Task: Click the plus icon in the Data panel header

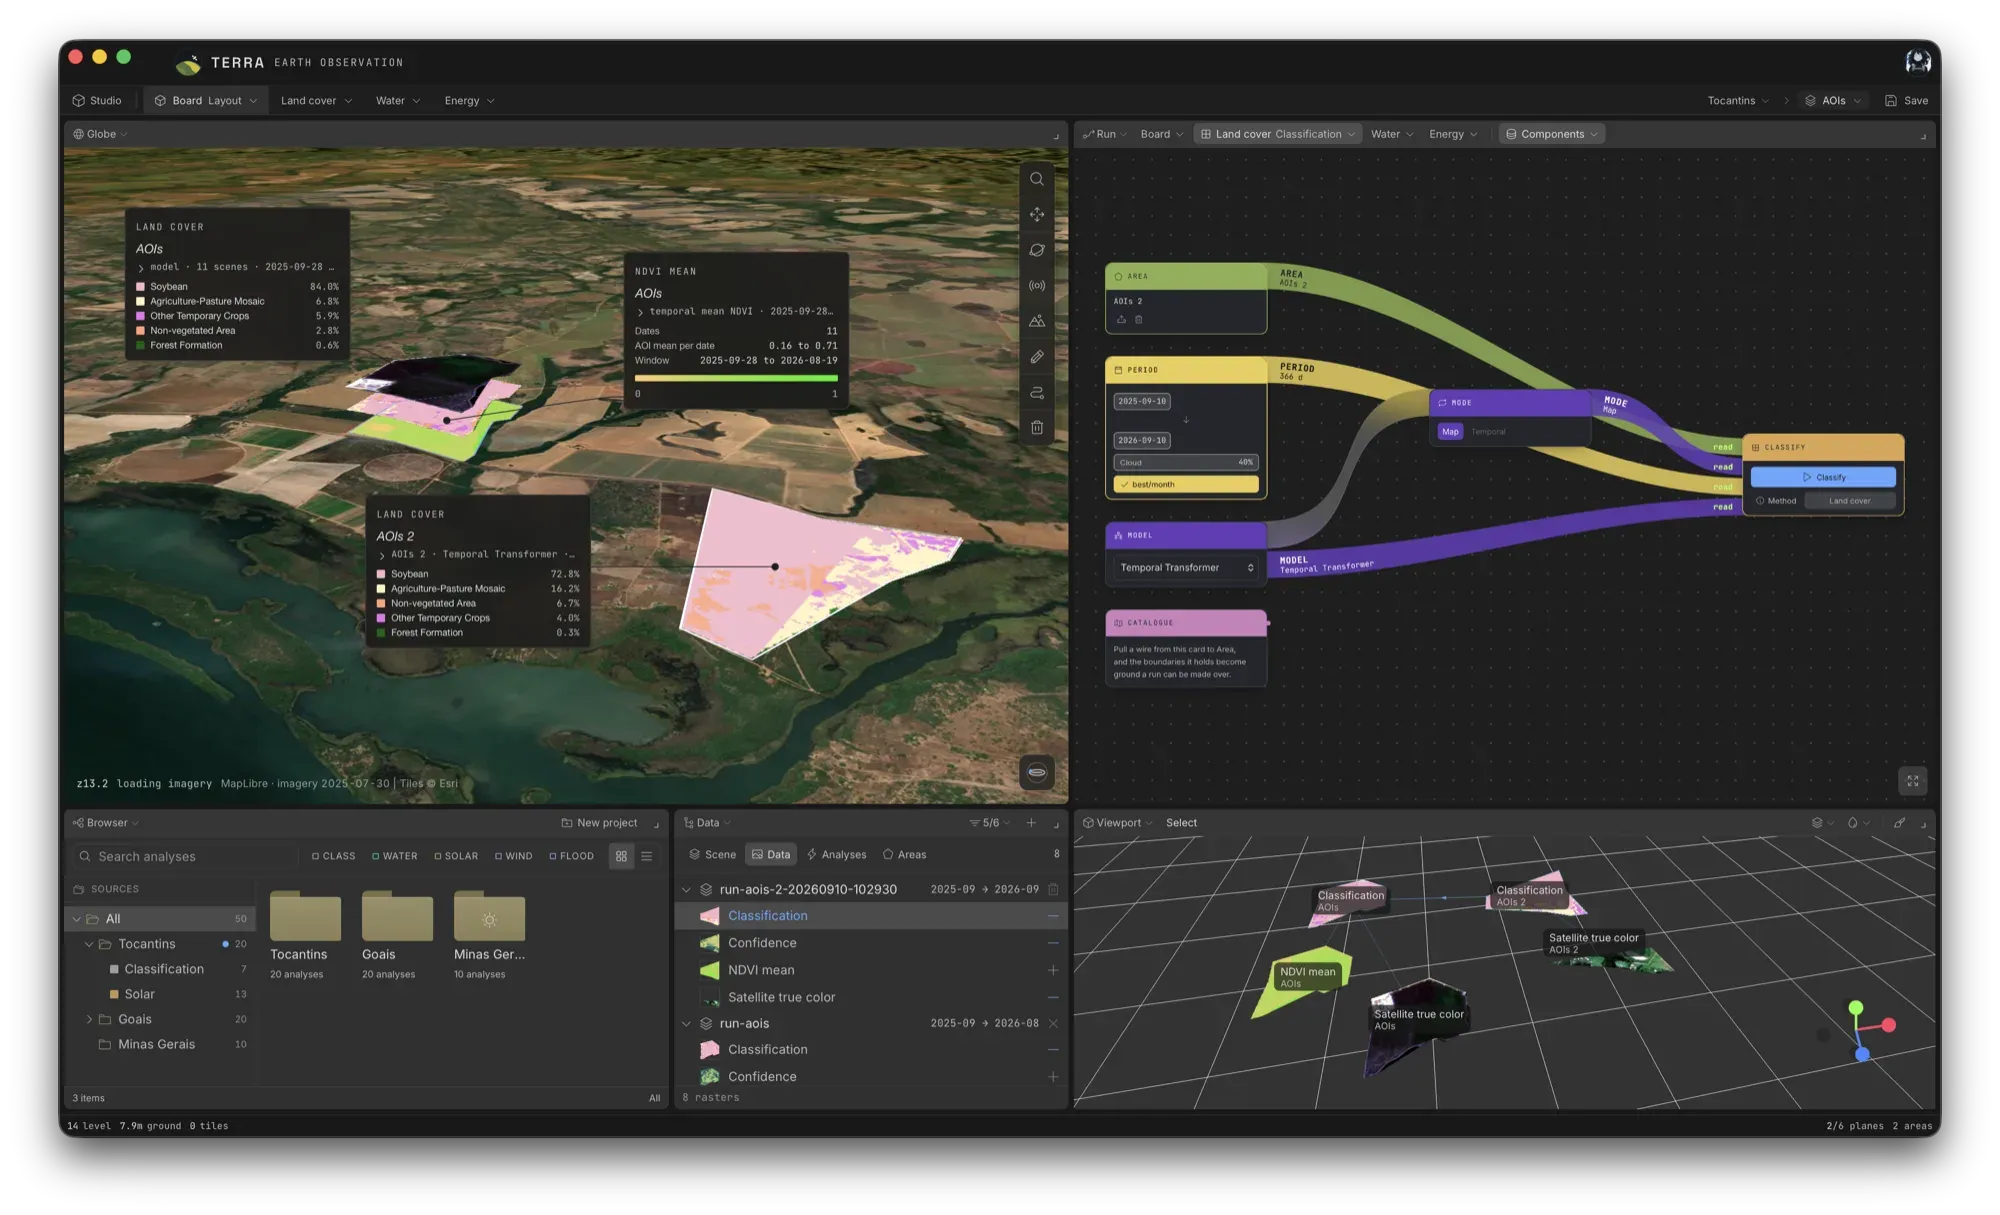Action: pos(1031,823)
